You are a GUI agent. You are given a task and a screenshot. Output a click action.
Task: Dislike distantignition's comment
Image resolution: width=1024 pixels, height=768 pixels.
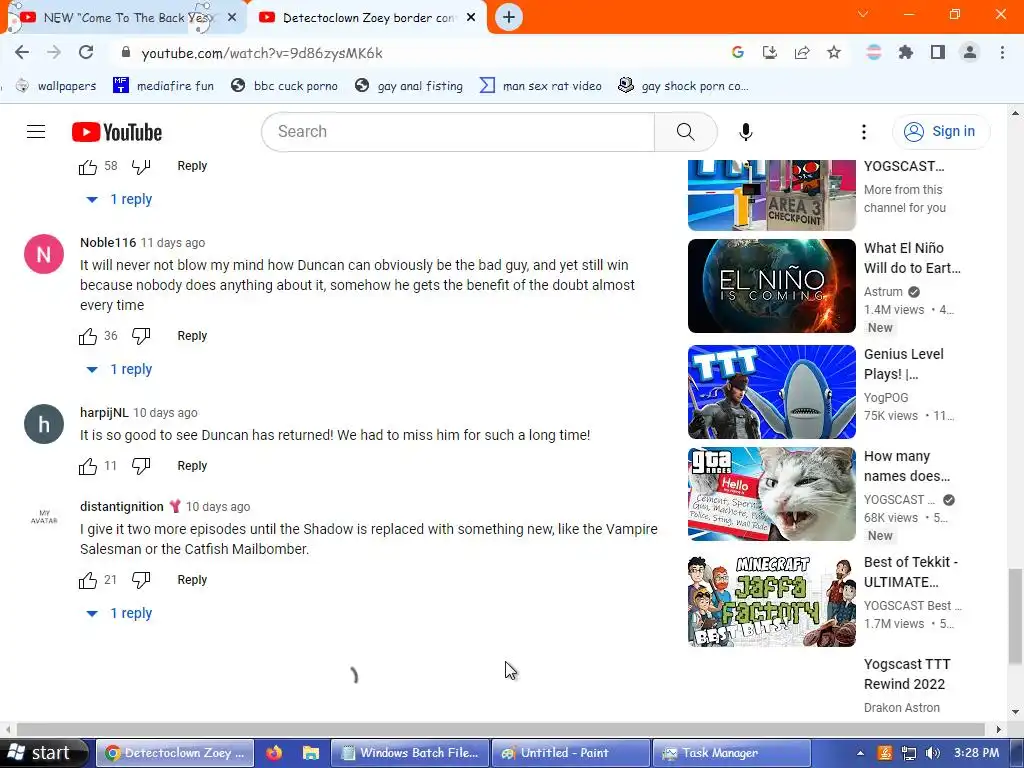(x=141, y=580)
